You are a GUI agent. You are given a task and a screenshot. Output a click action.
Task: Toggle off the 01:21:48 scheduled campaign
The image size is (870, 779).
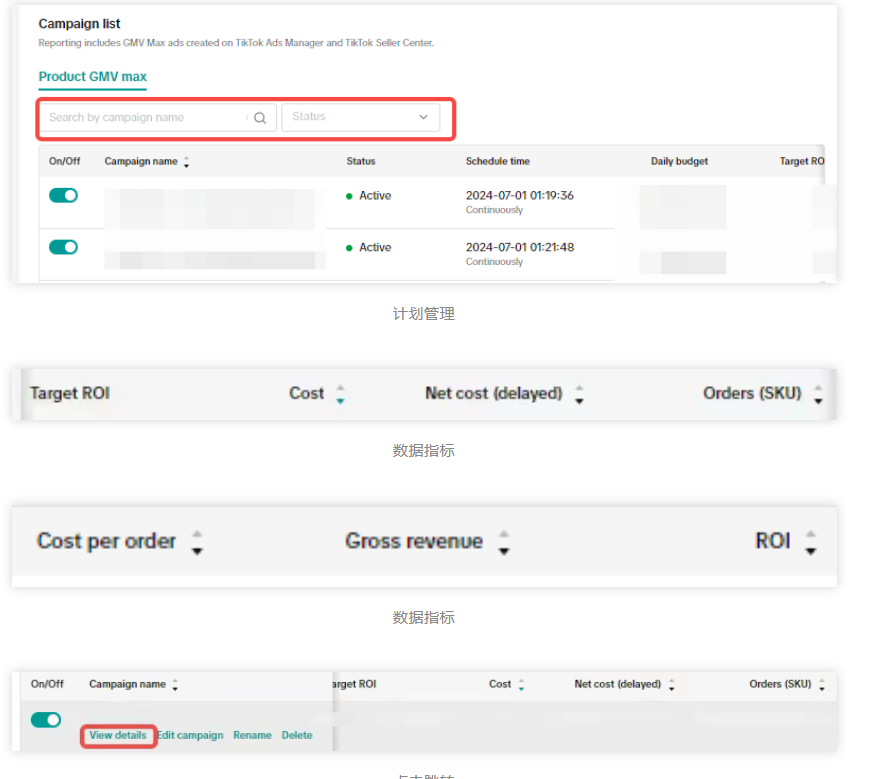(63, 247)
